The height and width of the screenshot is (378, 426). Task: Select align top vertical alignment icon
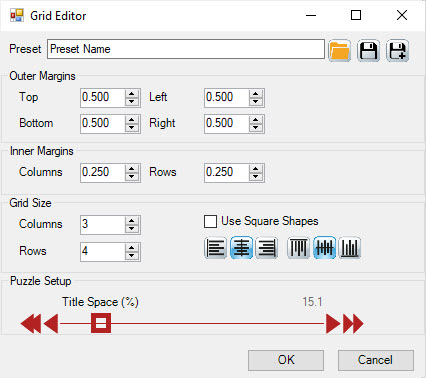[298, 248]
